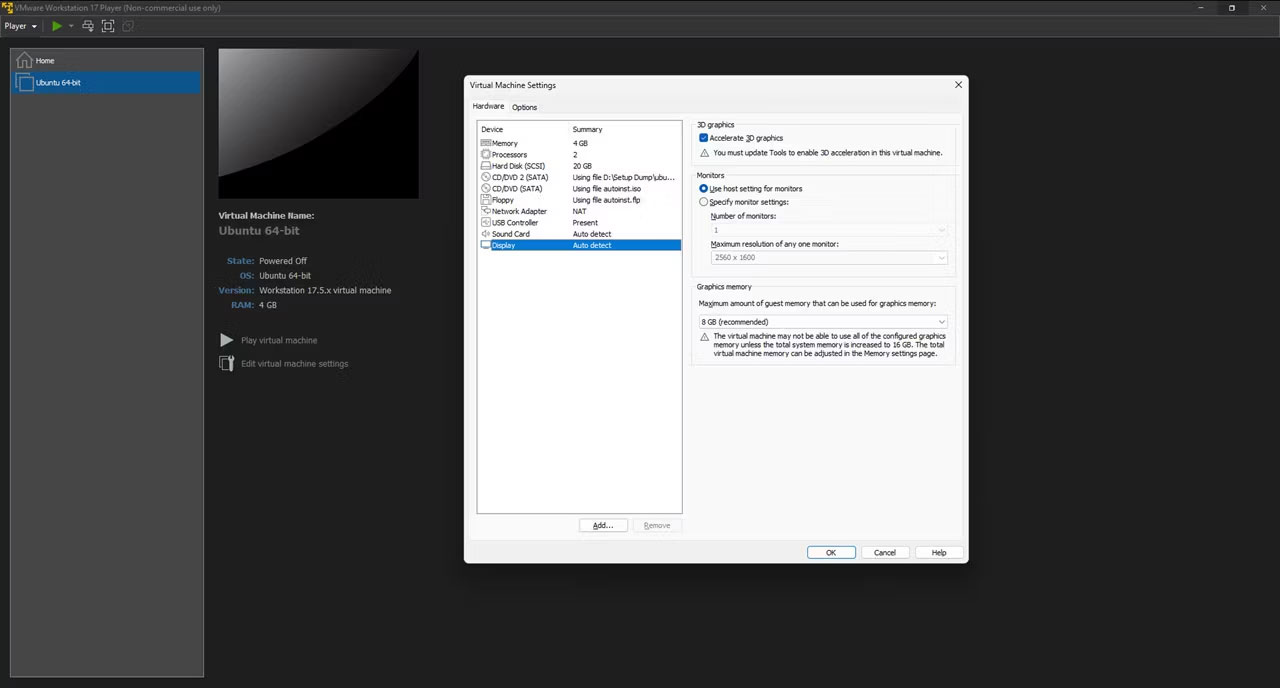Click the VM preview thumbnail
The height and width of the screenshot is (688, 1280).
click(x=319, y=123)
